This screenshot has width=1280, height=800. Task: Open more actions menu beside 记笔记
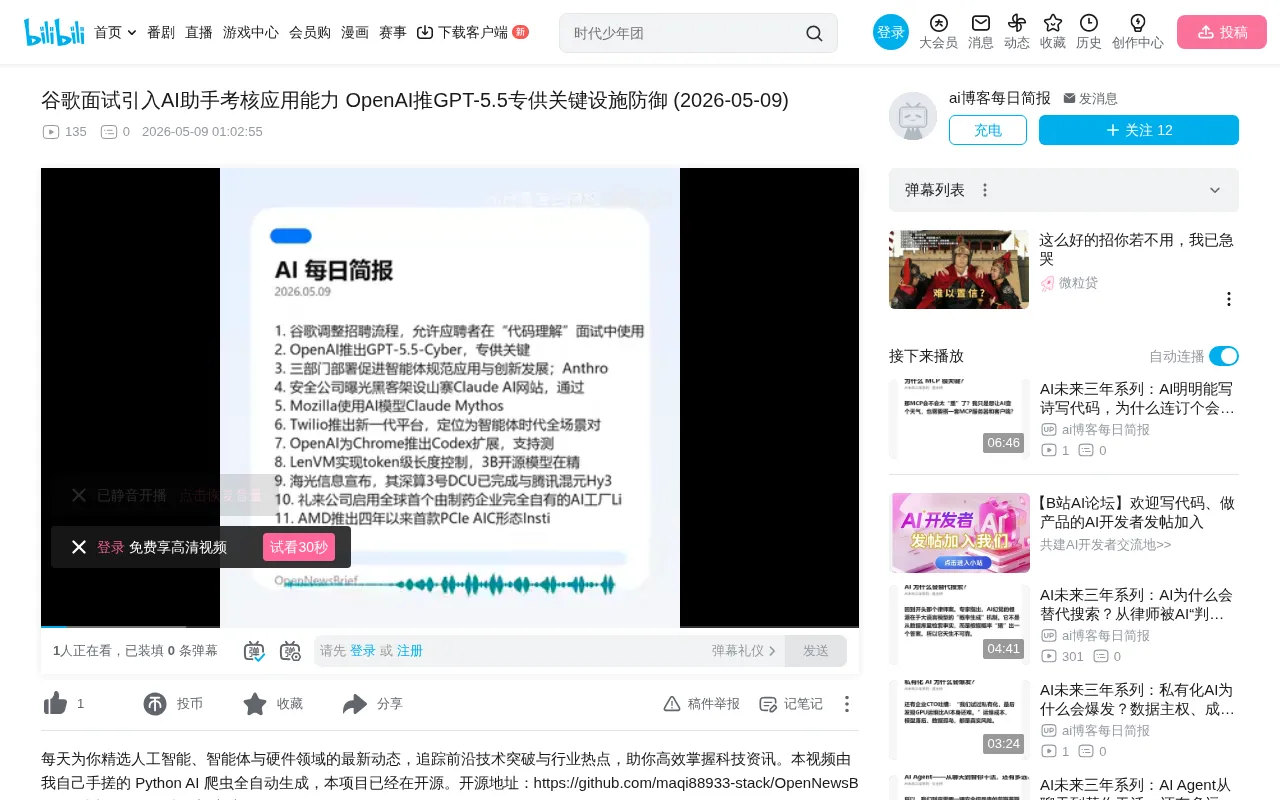coord(846,704)
